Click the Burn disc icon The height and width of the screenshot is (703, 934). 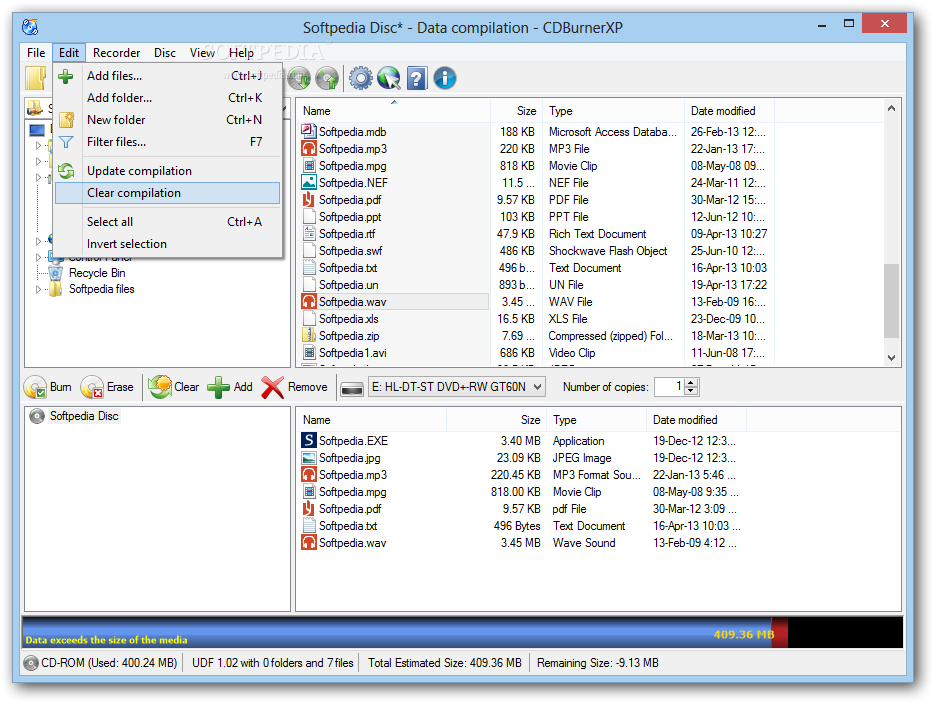point(35,387)
